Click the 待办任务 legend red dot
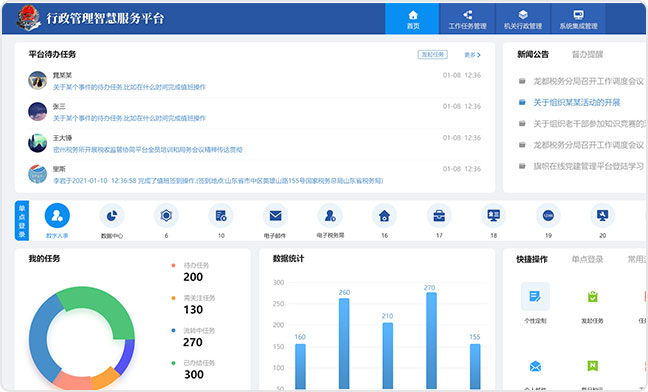This screenshot has height=392, width=648. click(173, 266)
